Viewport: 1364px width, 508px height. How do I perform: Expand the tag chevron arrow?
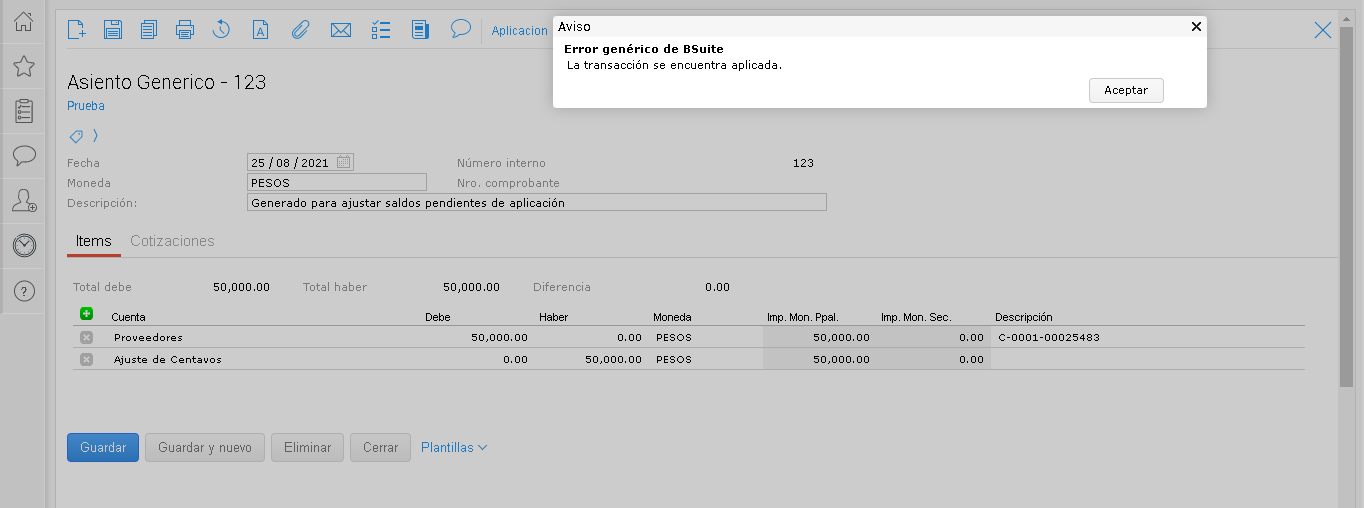[x=95, y=136]
